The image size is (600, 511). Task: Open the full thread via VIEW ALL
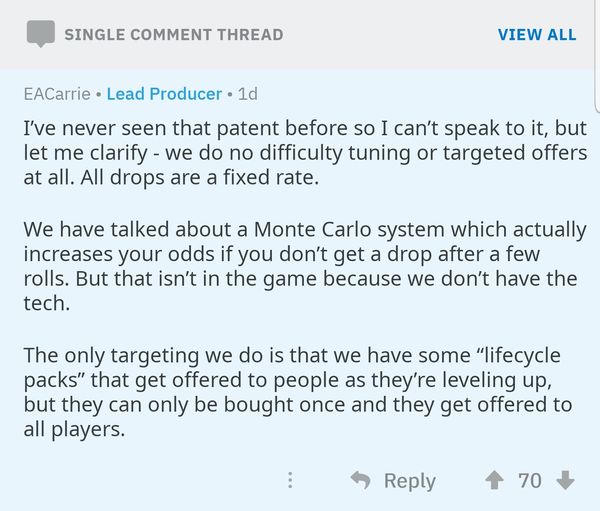coord(537,35)
